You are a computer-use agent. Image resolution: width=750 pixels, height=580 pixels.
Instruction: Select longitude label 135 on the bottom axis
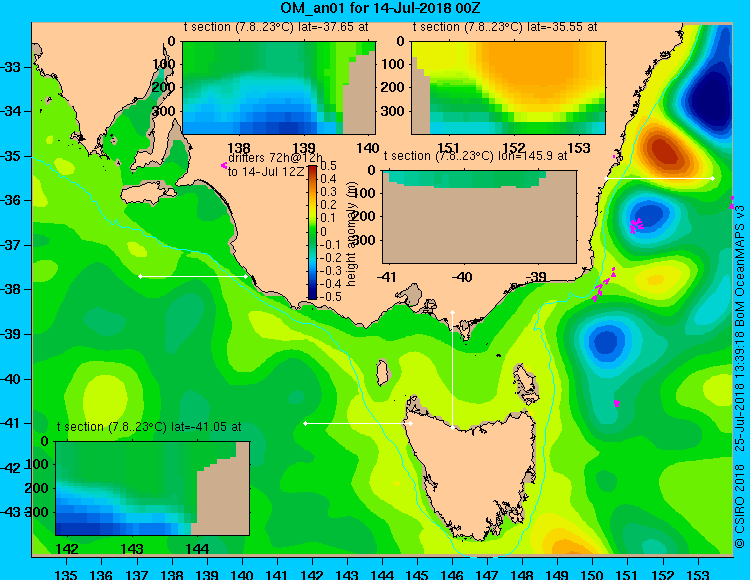[x=66, y=574]
